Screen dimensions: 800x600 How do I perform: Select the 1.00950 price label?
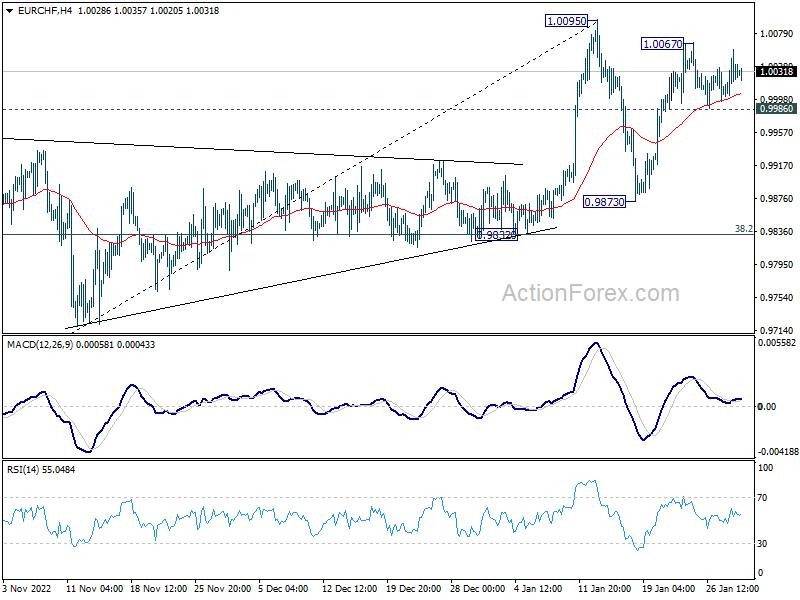coord(566,21)
